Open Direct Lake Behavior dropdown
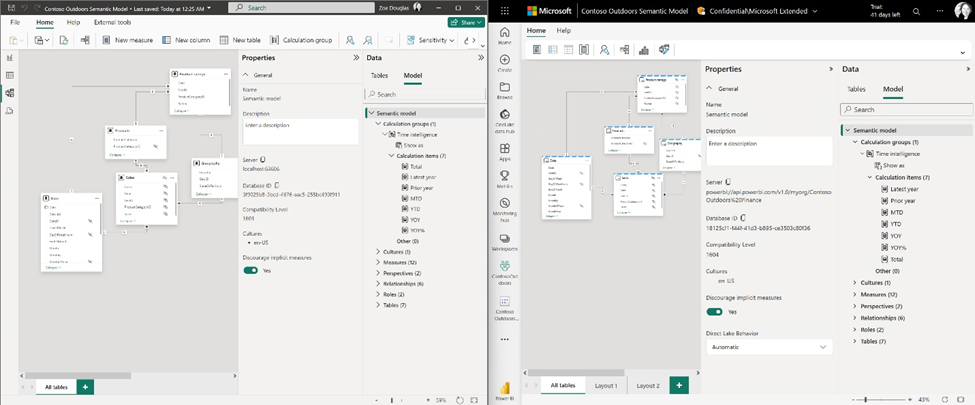 point(769,347)
